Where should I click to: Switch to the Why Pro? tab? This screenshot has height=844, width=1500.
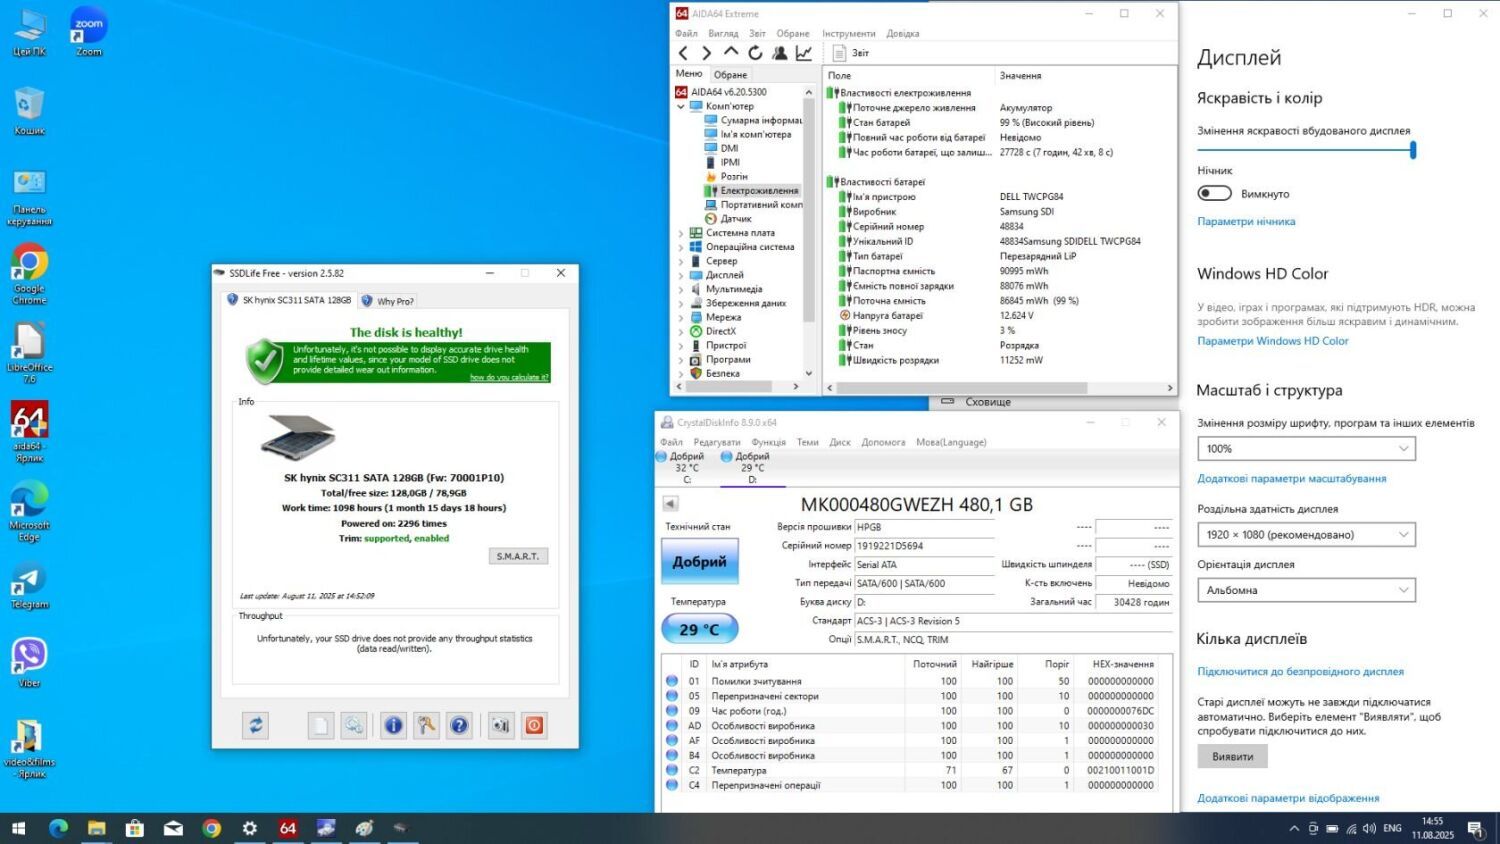[x=389, y=301]
